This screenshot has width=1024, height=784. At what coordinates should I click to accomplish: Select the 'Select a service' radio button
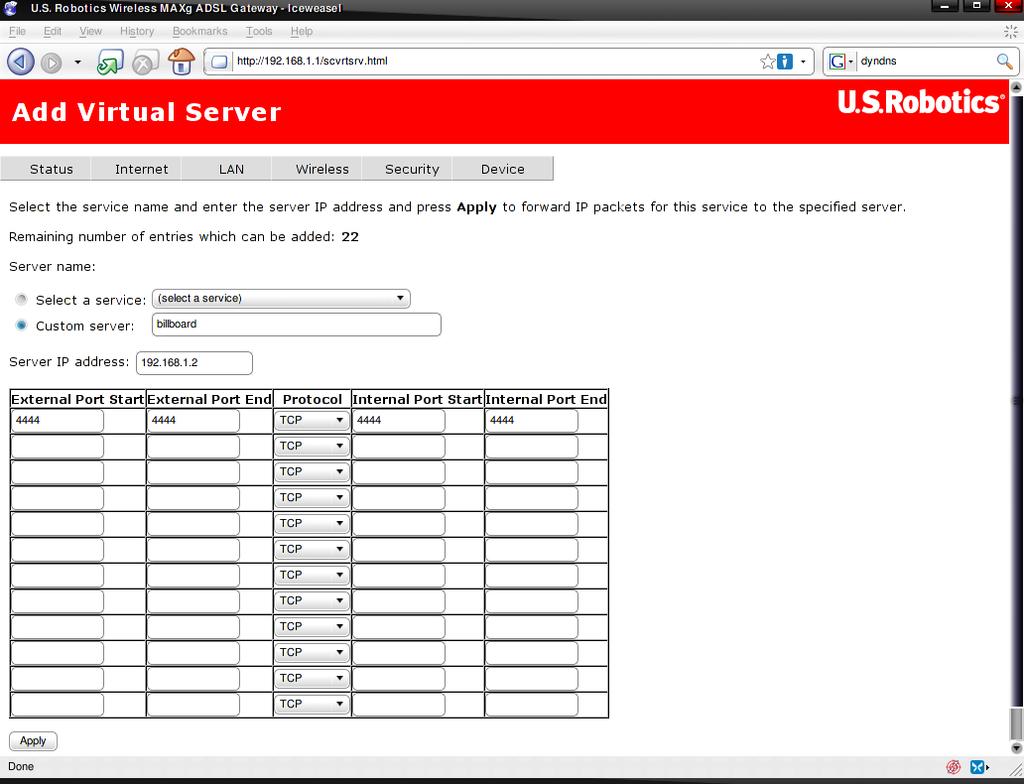tap(22, 299)
